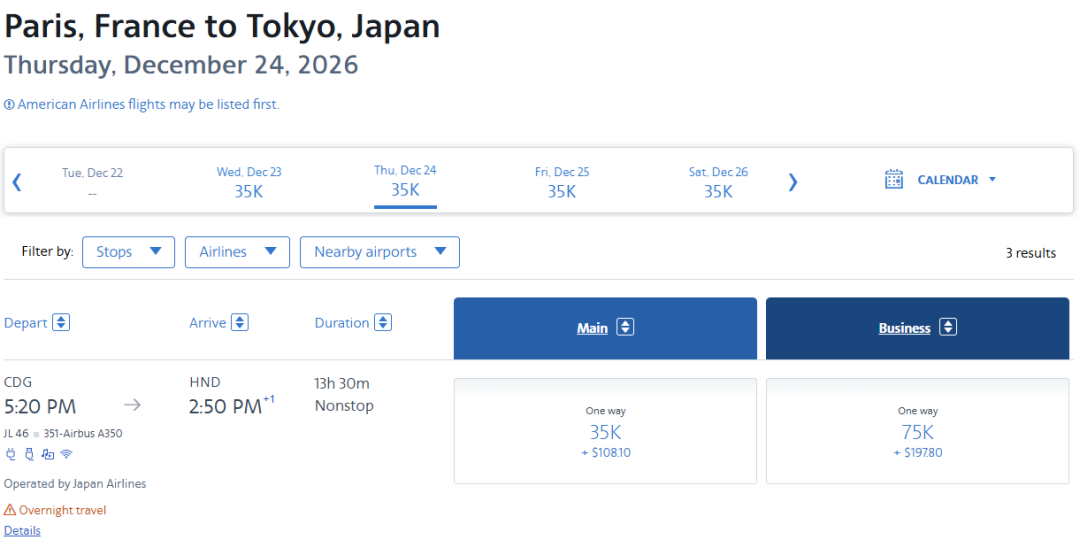This screenshot has height=540, width=1080.
Task: Click the Wi-Fi amenity icon
Action: [x=66, y=454]
